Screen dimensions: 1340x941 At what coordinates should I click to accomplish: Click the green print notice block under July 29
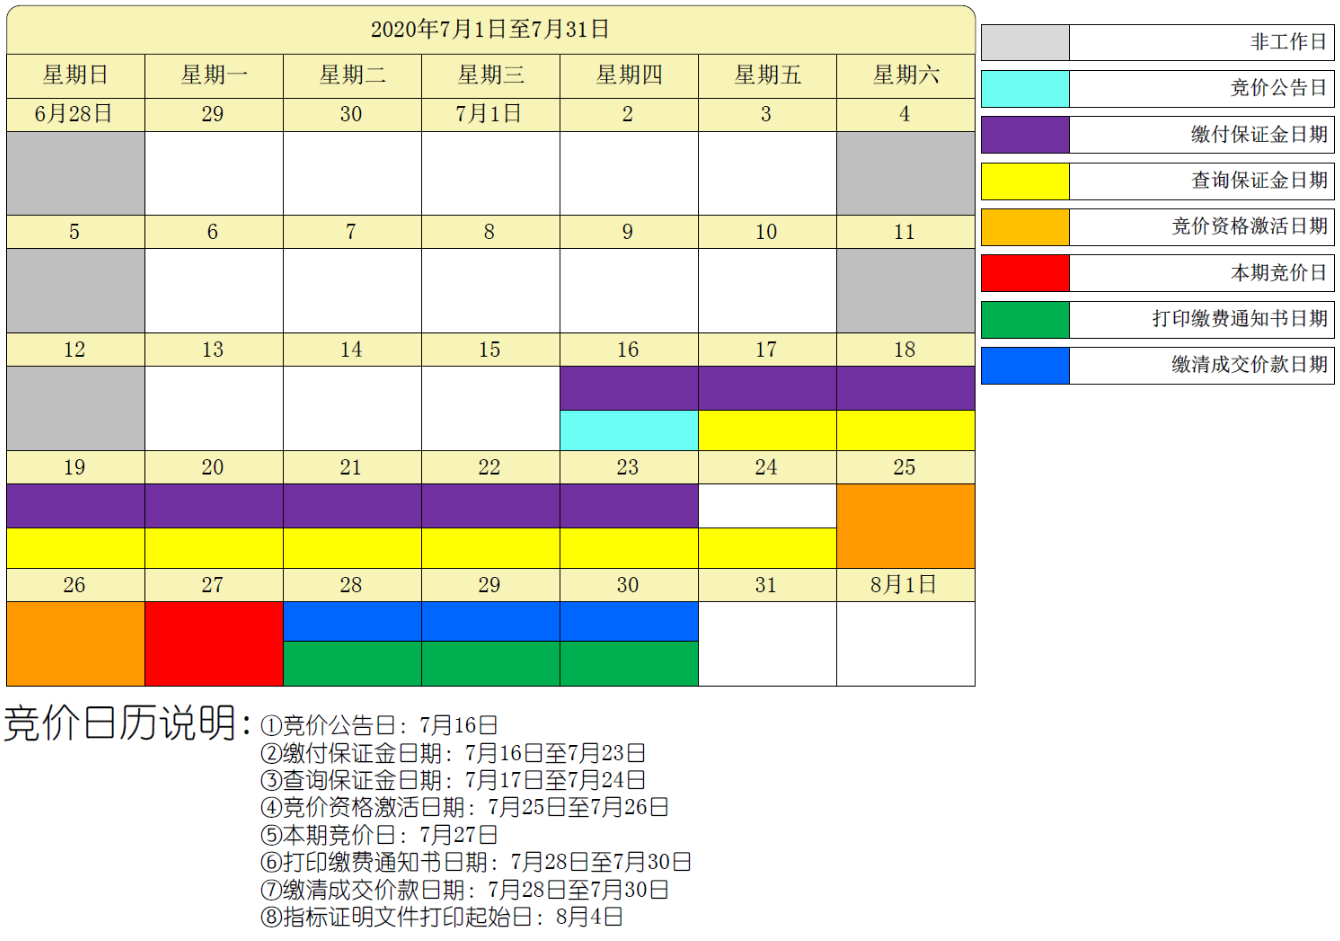pos(490,664)
